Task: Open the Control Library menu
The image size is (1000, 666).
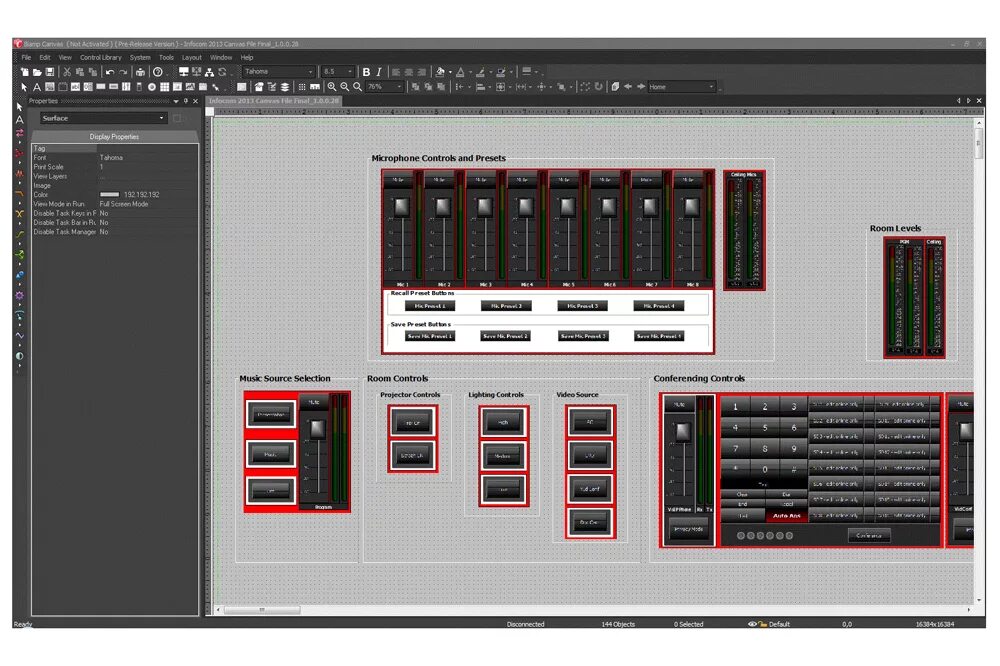Action: click(x=101, y=57)
